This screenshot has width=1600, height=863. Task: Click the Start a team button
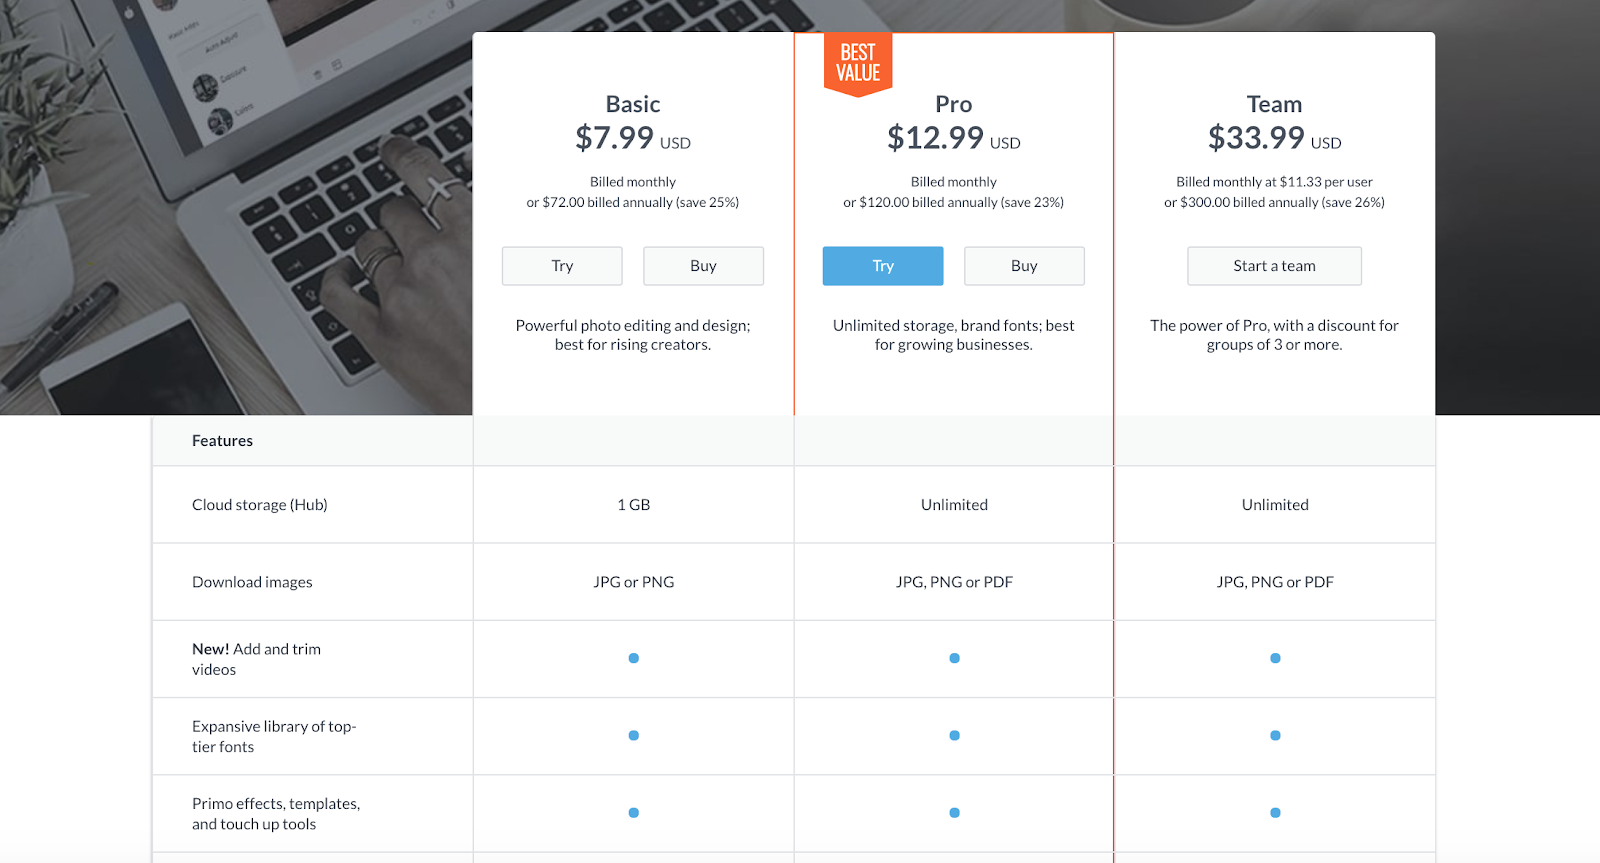[x=1274, y=266]
